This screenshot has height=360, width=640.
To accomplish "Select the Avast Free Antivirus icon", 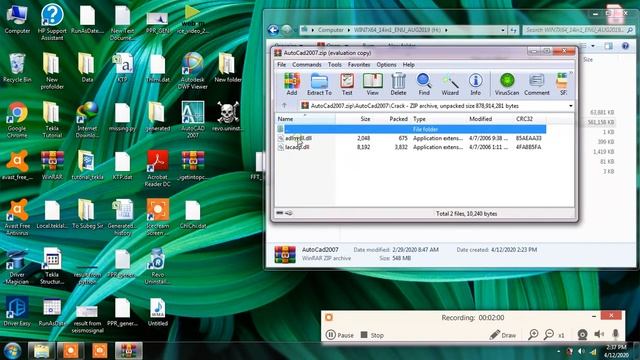I will pyautogui.click(x=17, y=218).
